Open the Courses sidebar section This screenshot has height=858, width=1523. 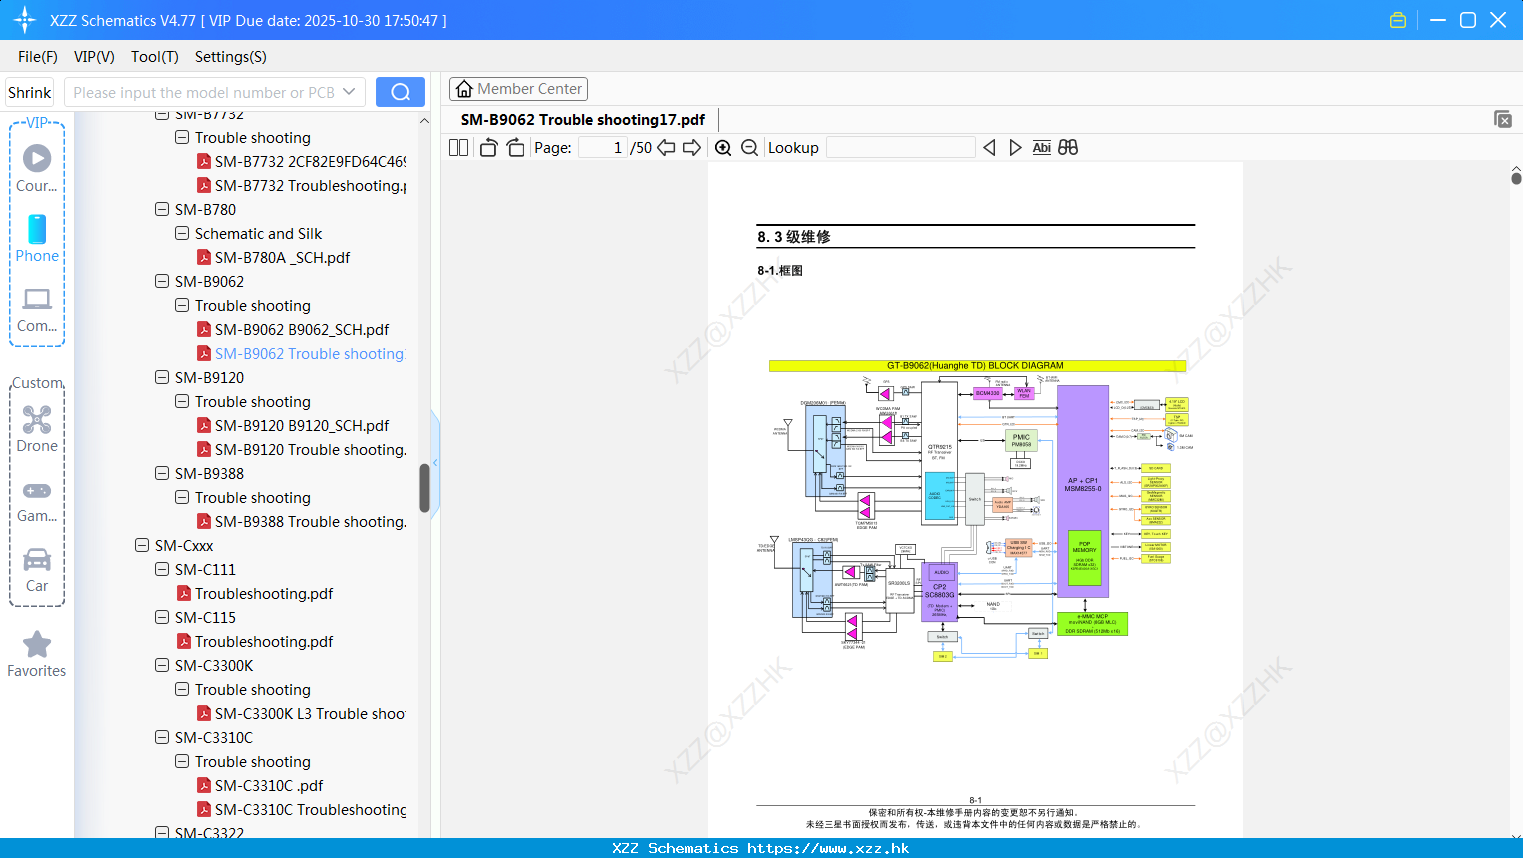click(x=37, y=167)
